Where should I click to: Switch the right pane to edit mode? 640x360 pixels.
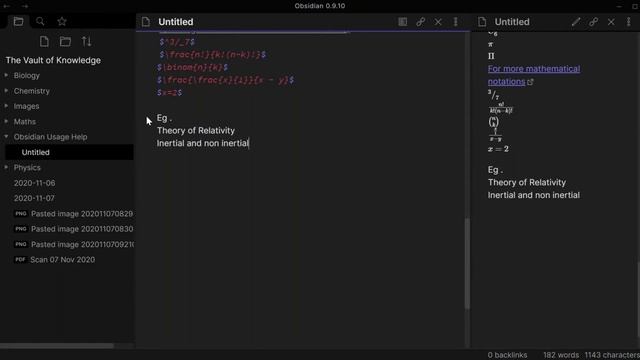click(576, 22)
